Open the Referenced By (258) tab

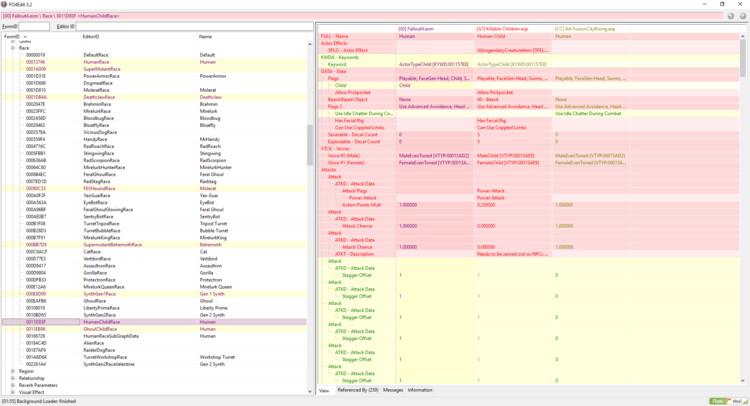coord(358,390)
